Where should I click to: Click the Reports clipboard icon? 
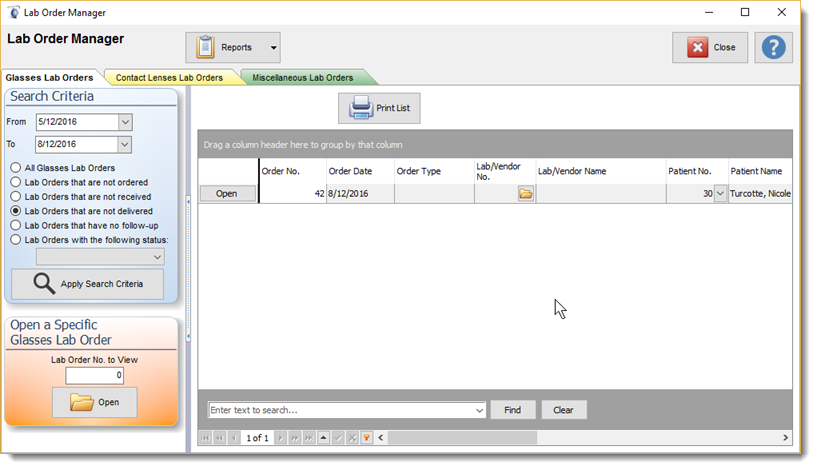click(x=206, y=47)
